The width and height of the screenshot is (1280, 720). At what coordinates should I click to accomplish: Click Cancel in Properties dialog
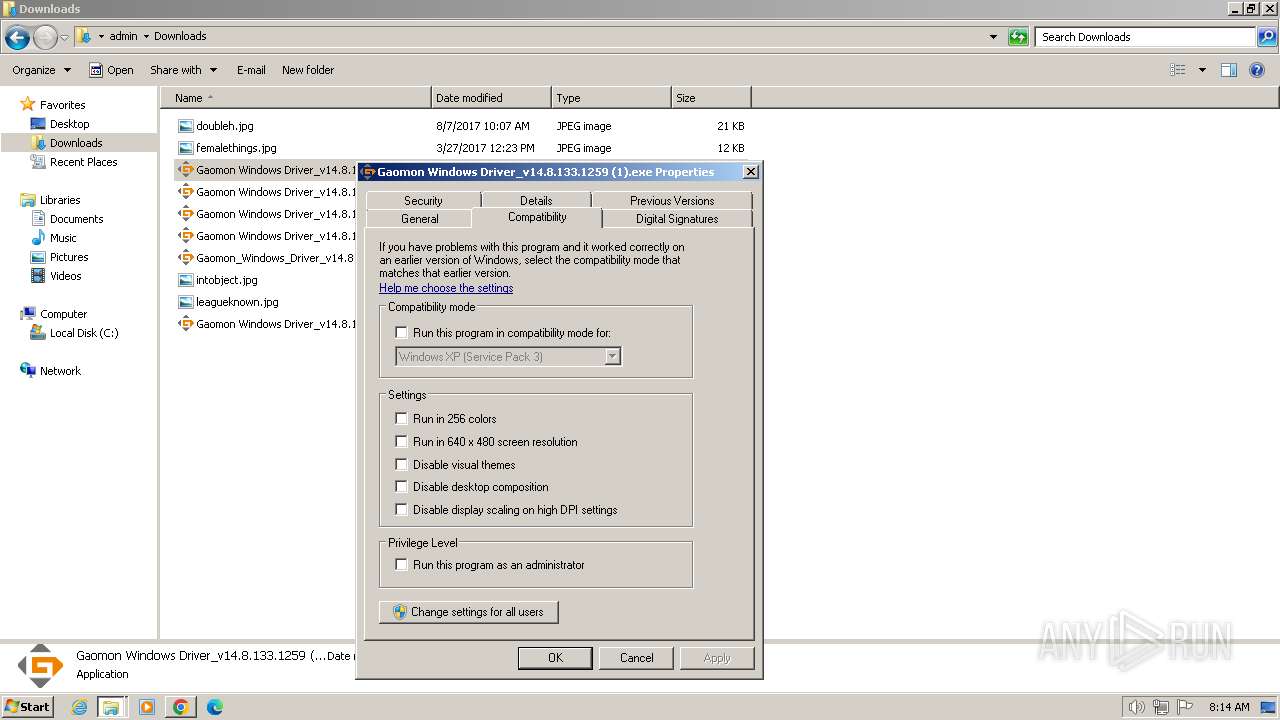click(x=636, y=658)
